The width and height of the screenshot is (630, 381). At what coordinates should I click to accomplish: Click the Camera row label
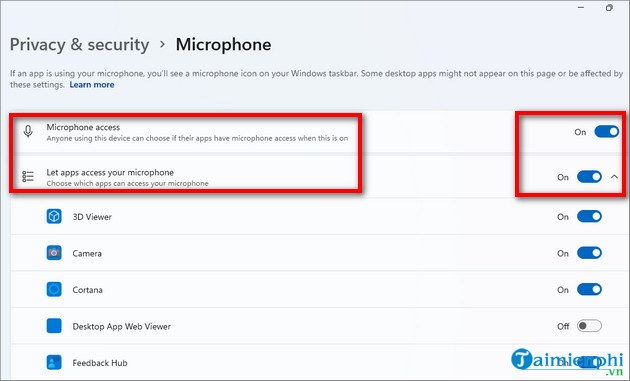coord(87,254)
